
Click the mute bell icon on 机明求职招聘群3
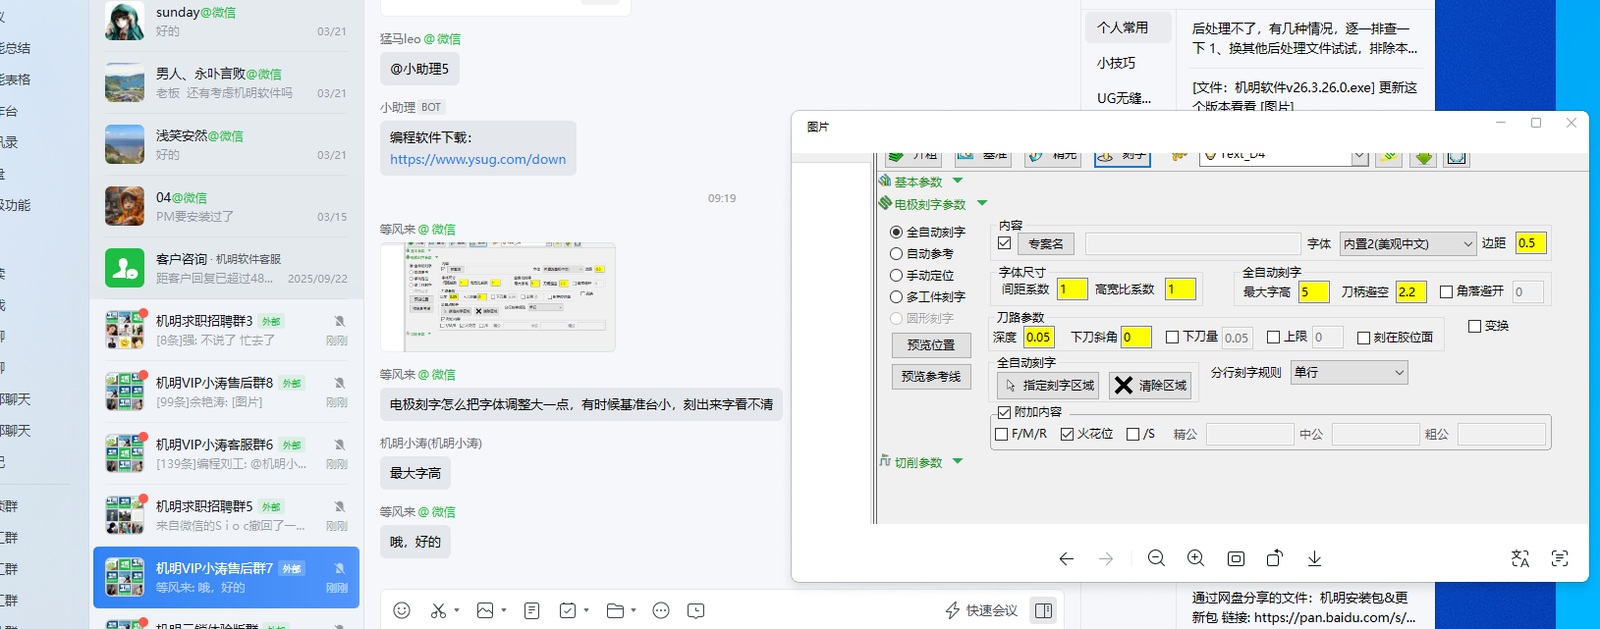pyautogui.click(x=340, y=321)
